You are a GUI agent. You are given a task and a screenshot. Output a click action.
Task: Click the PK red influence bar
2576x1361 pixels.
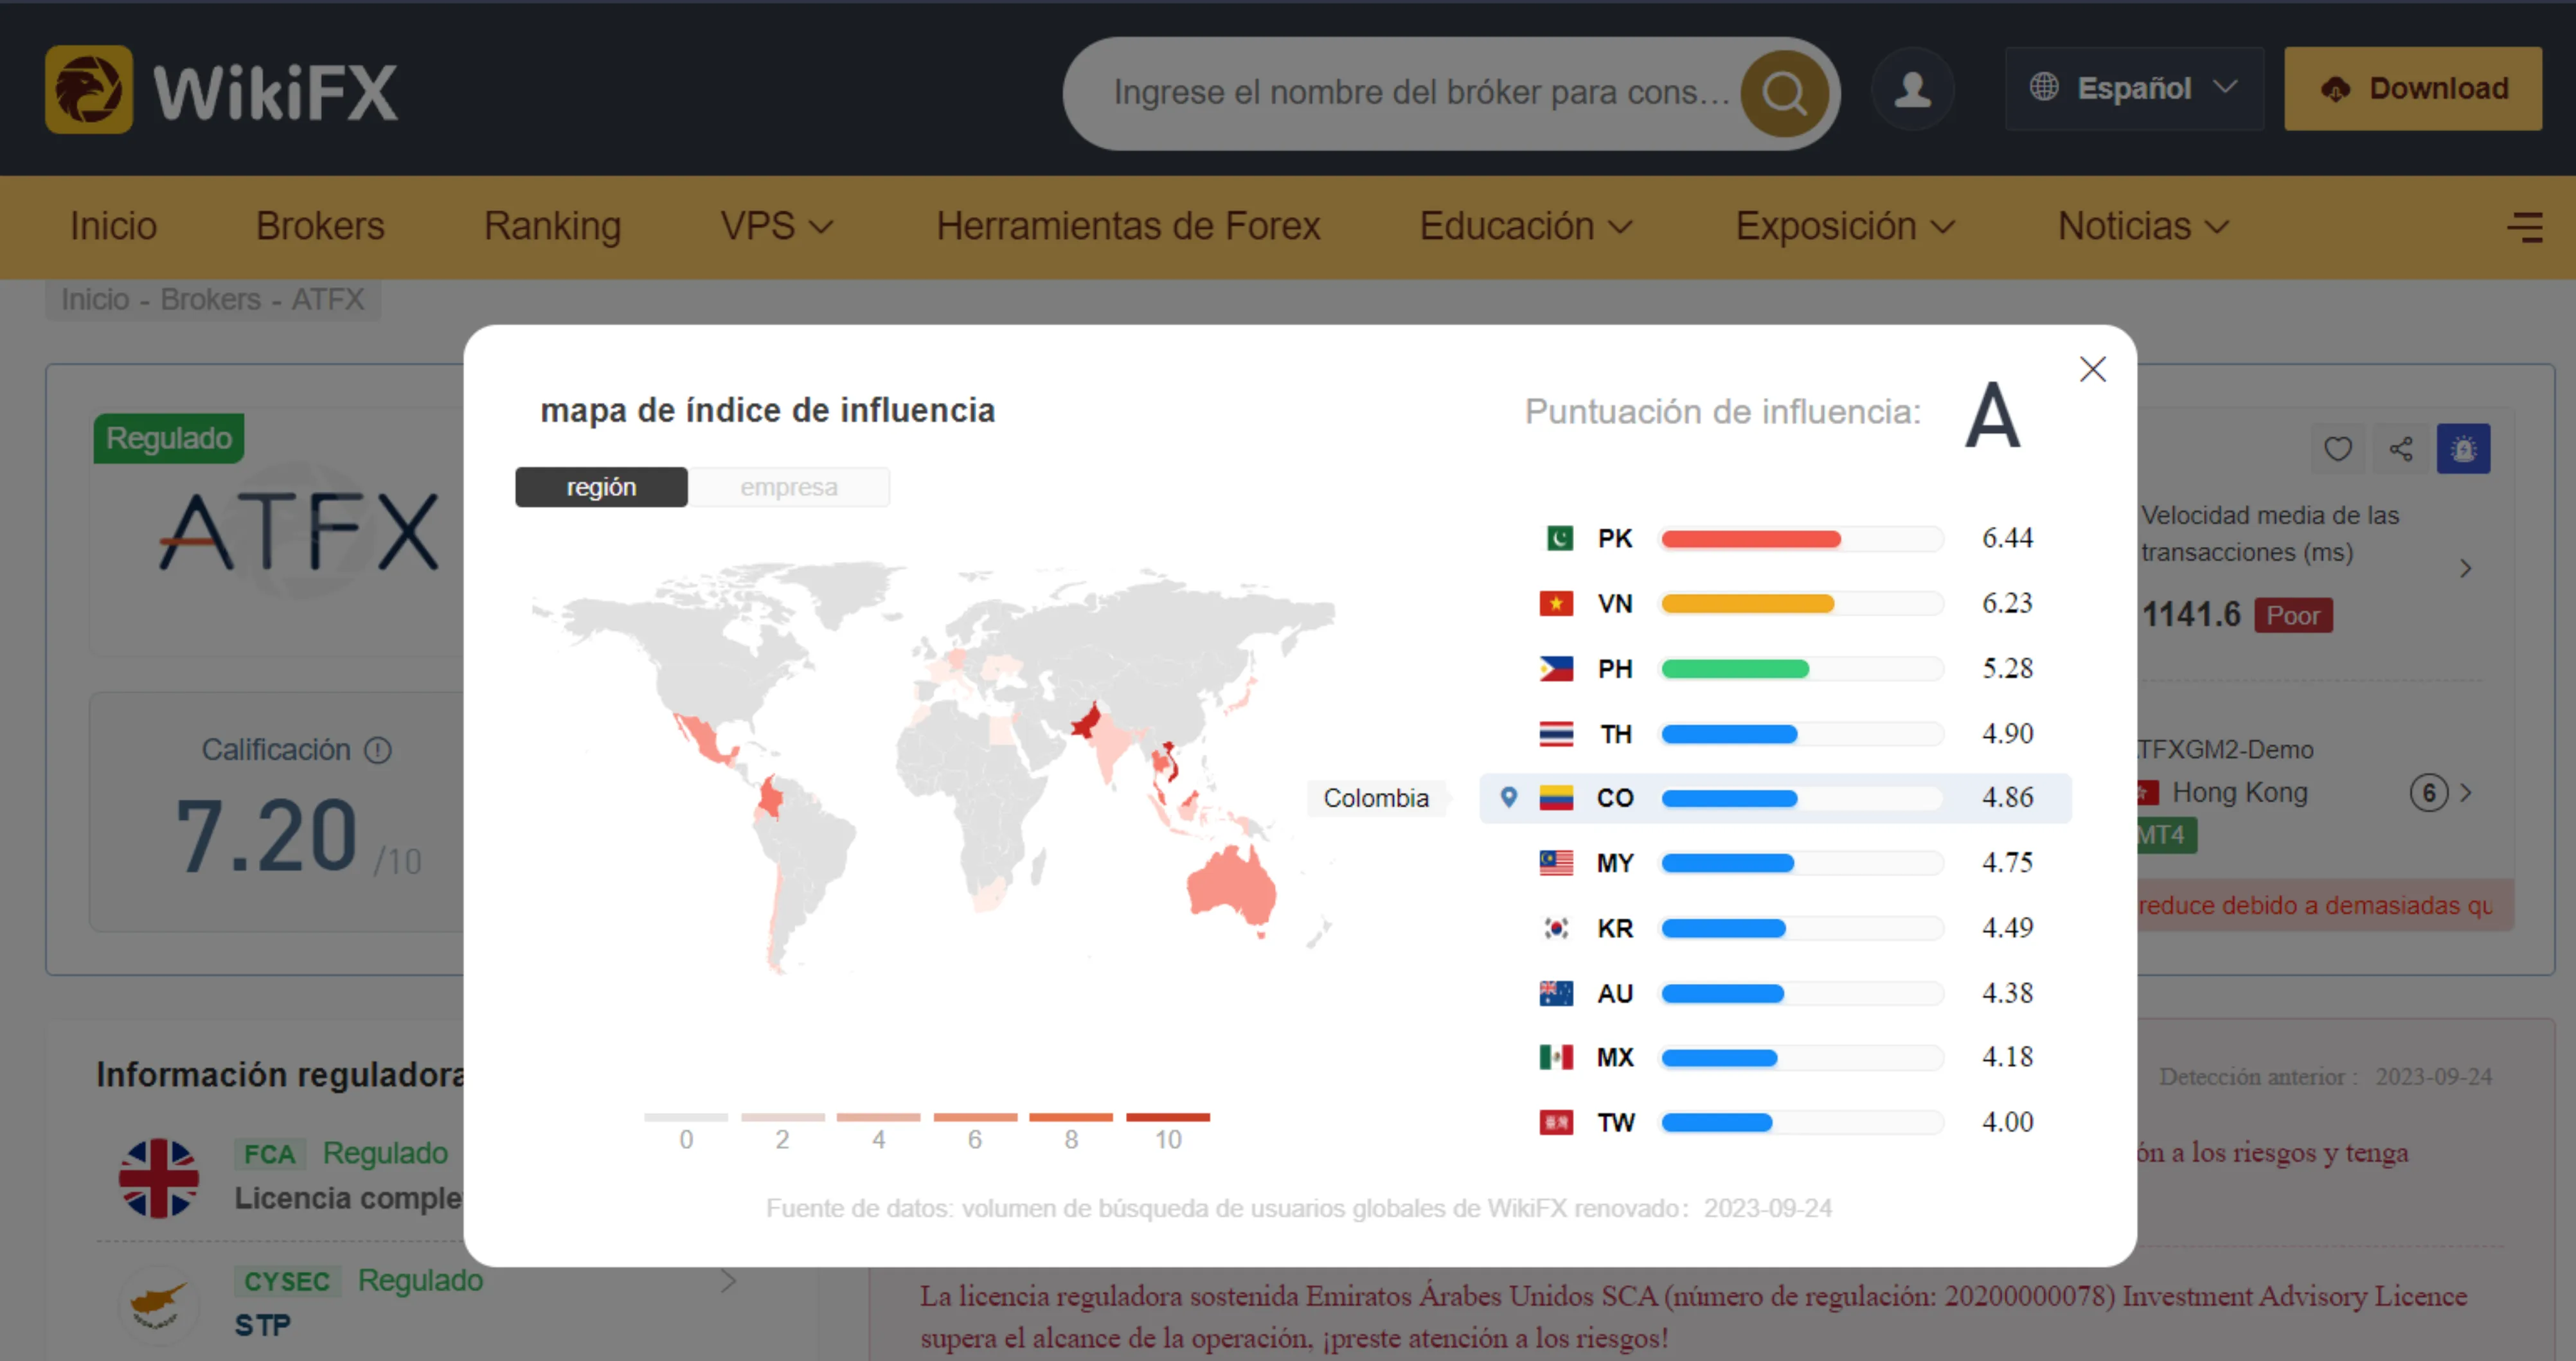point(1750,539)
